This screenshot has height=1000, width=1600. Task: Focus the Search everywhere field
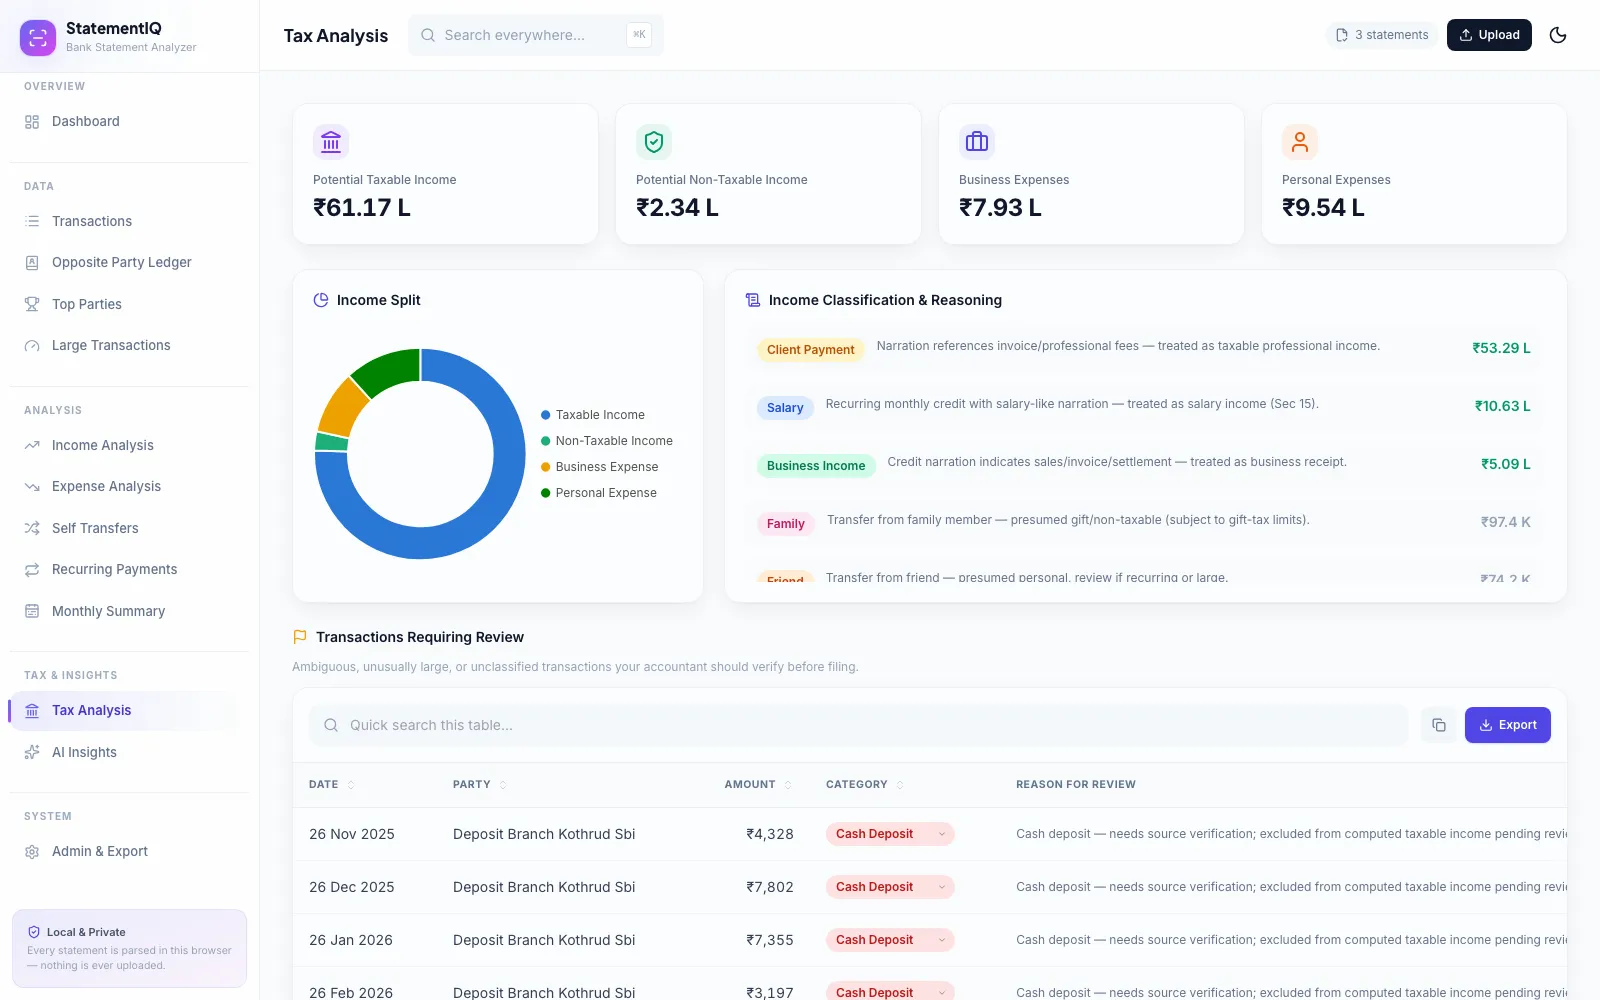tap(535, 35)
